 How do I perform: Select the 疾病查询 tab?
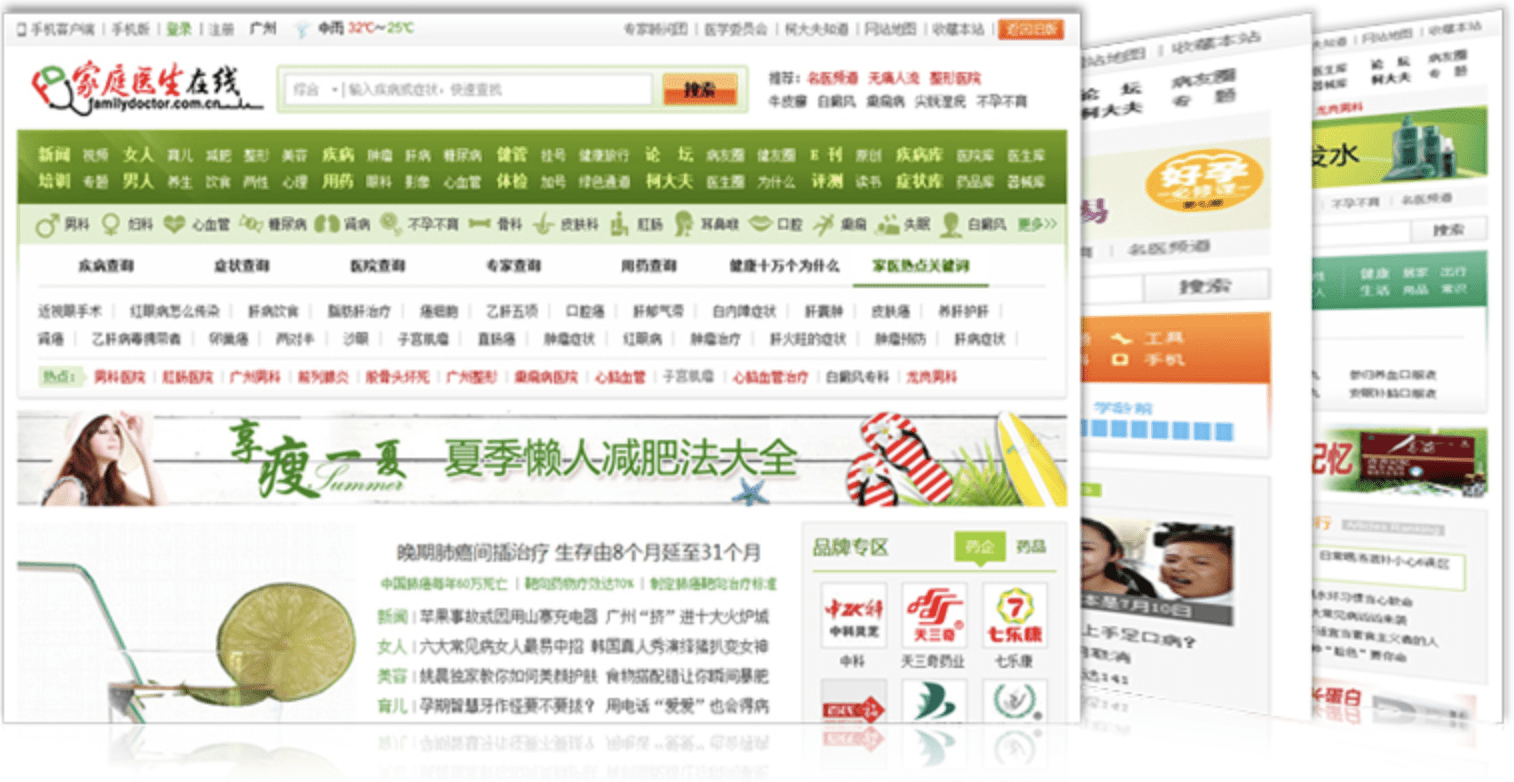tap(107, 266)
